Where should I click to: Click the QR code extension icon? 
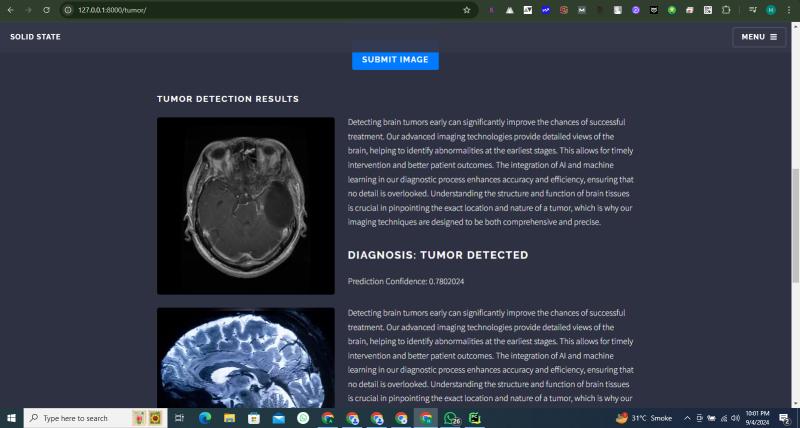(x=708, y=10)
